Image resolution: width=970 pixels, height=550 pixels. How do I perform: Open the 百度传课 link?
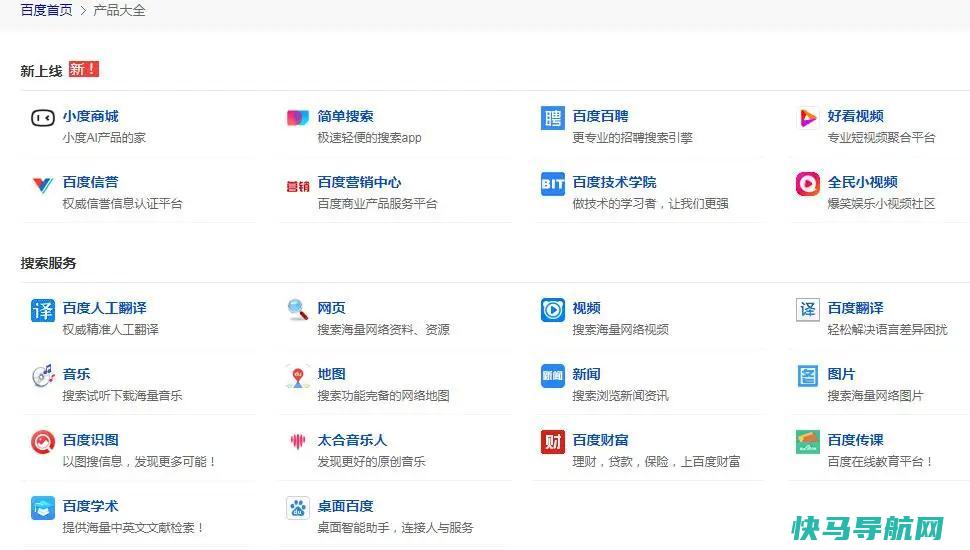tap(855, 440)
